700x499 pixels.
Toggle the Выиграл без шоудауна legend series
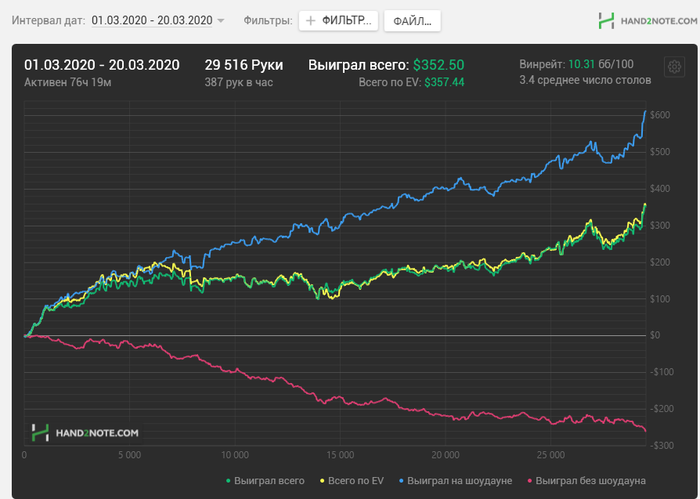click(587, 481)
